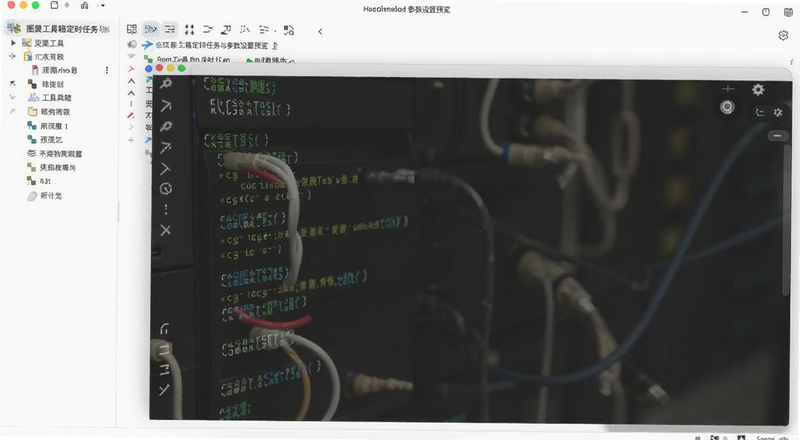The image size is (800, 440).
Task: Click the clock-circle icon in dark sidebar
Action: click(x=166, y=189)
